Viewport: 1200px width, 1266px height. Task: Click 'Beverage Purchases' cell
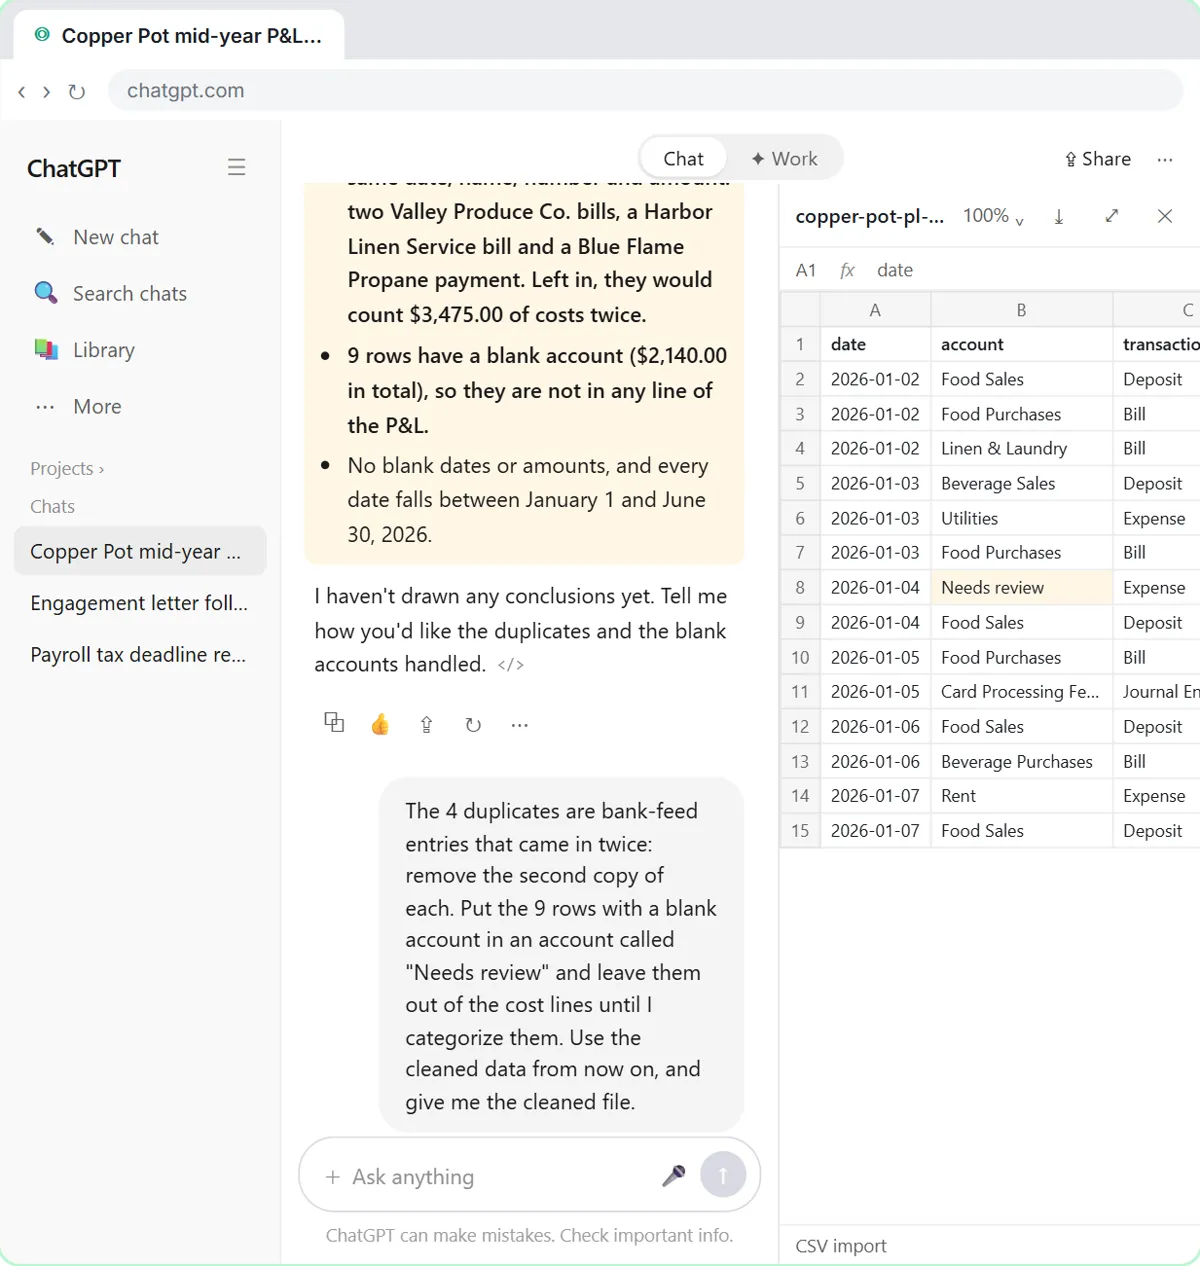1021,761
